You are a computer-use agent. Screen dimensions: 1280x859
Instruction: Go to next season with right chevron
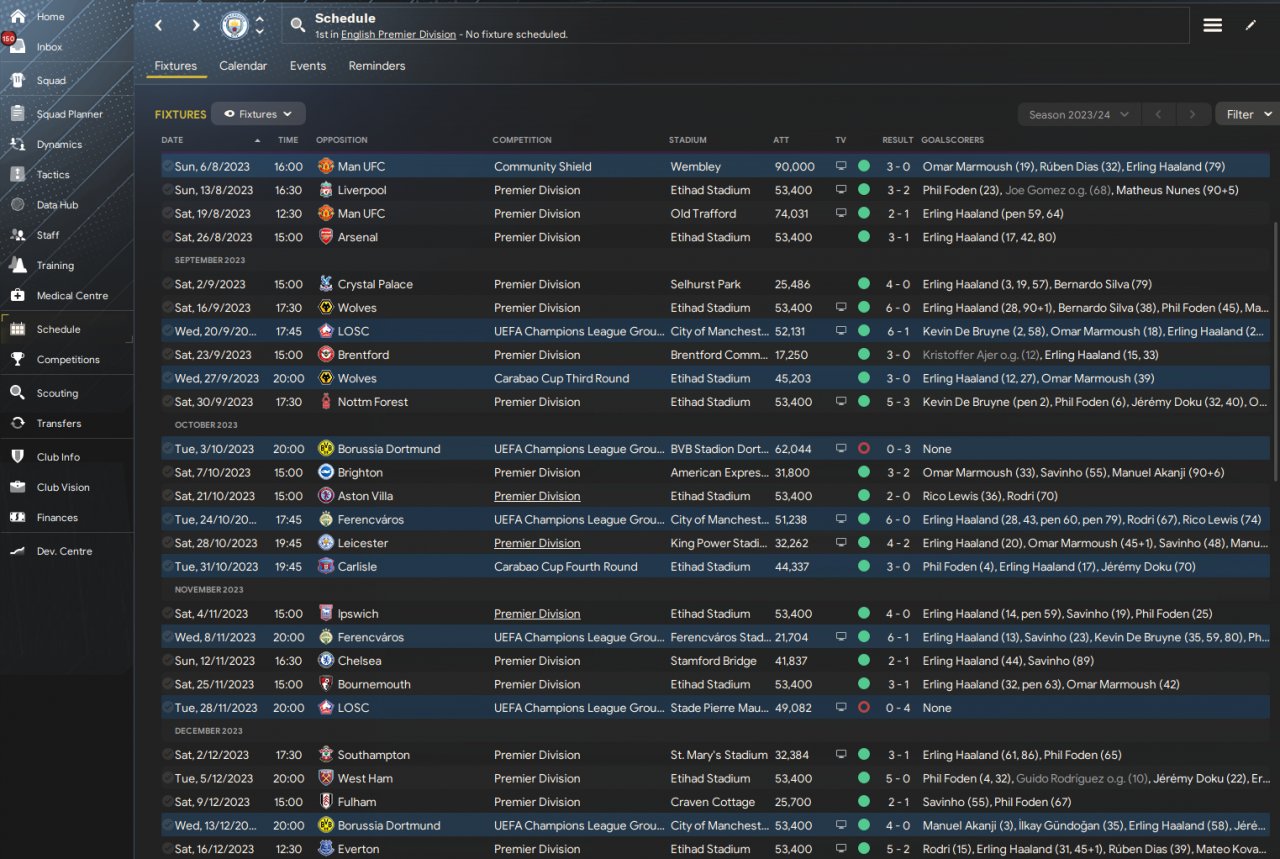[x=1192, y=115]
